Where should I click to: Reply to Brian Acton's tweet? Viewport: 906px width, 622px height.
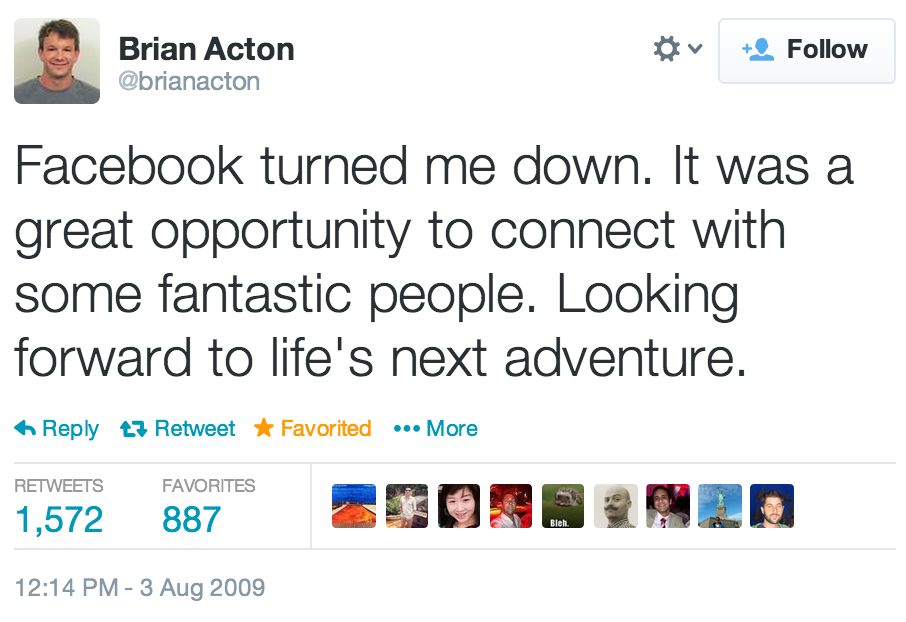pyautogui.click(x=57, y=429)
